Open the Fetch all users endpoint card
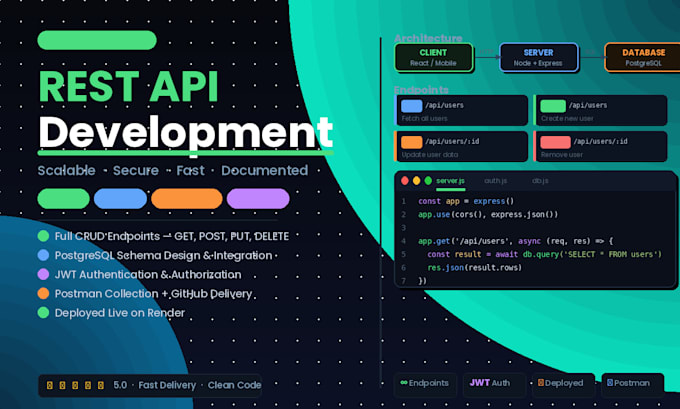The width and height of the screenshot is (680, 409). pyautogui.click(x=461, y=111)
